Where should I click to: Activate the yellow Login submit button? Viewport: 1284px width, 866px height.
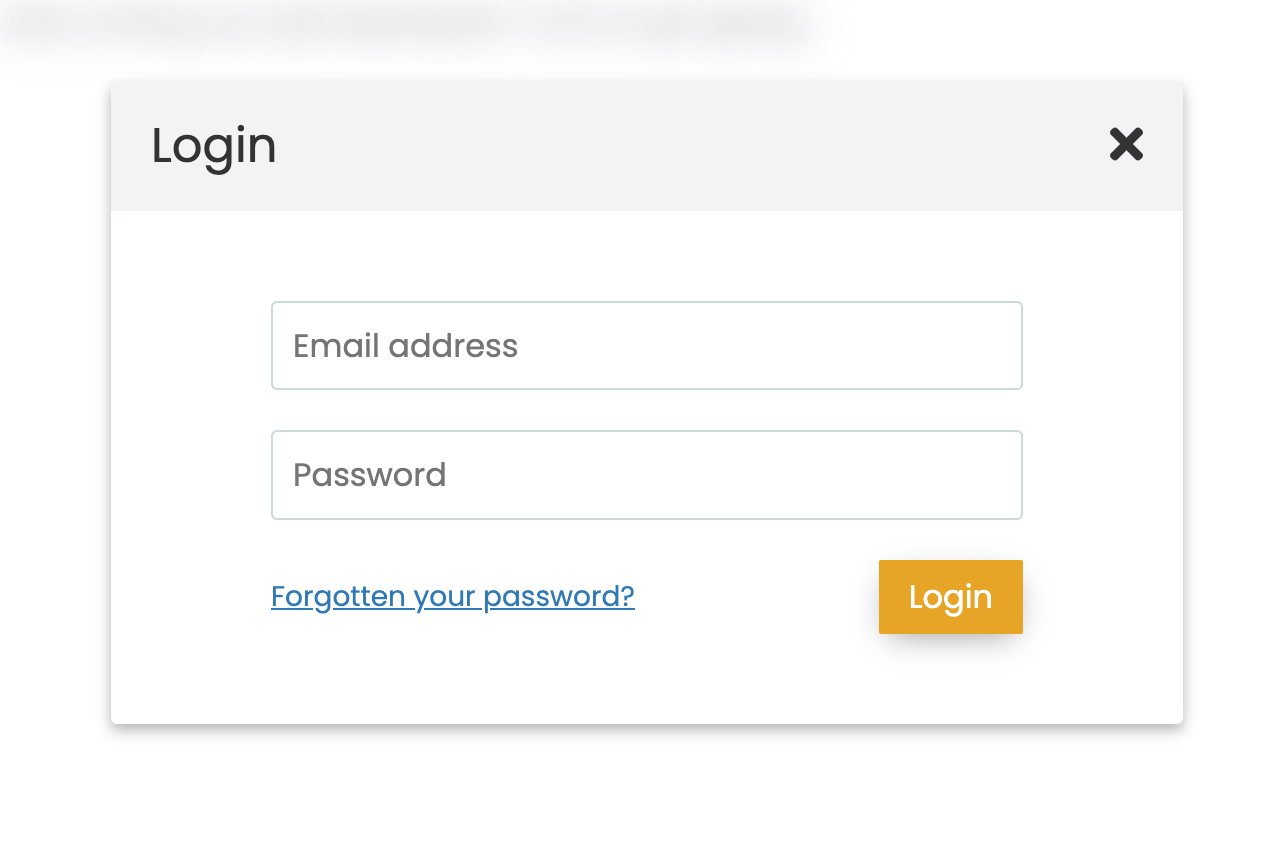click(x=950, y=597)
